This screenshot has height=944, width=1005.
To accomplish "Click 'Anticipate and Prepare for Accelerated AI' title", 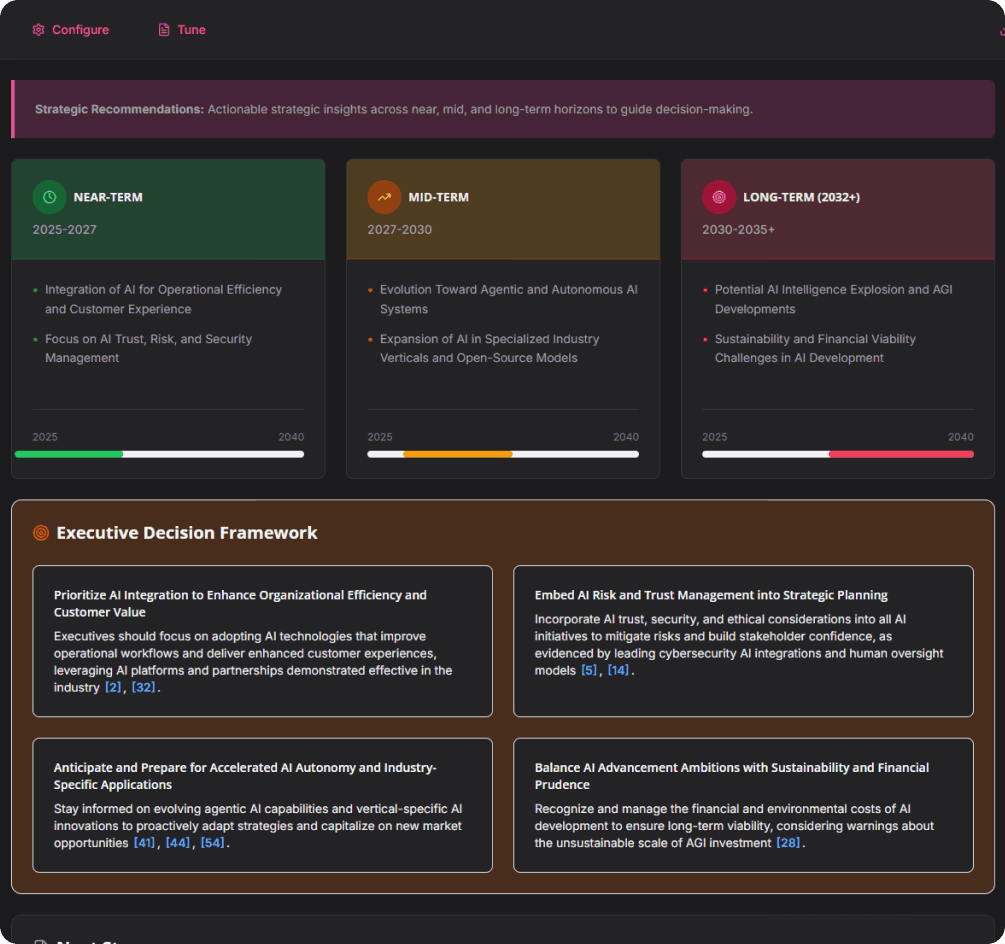I will 245,776.
